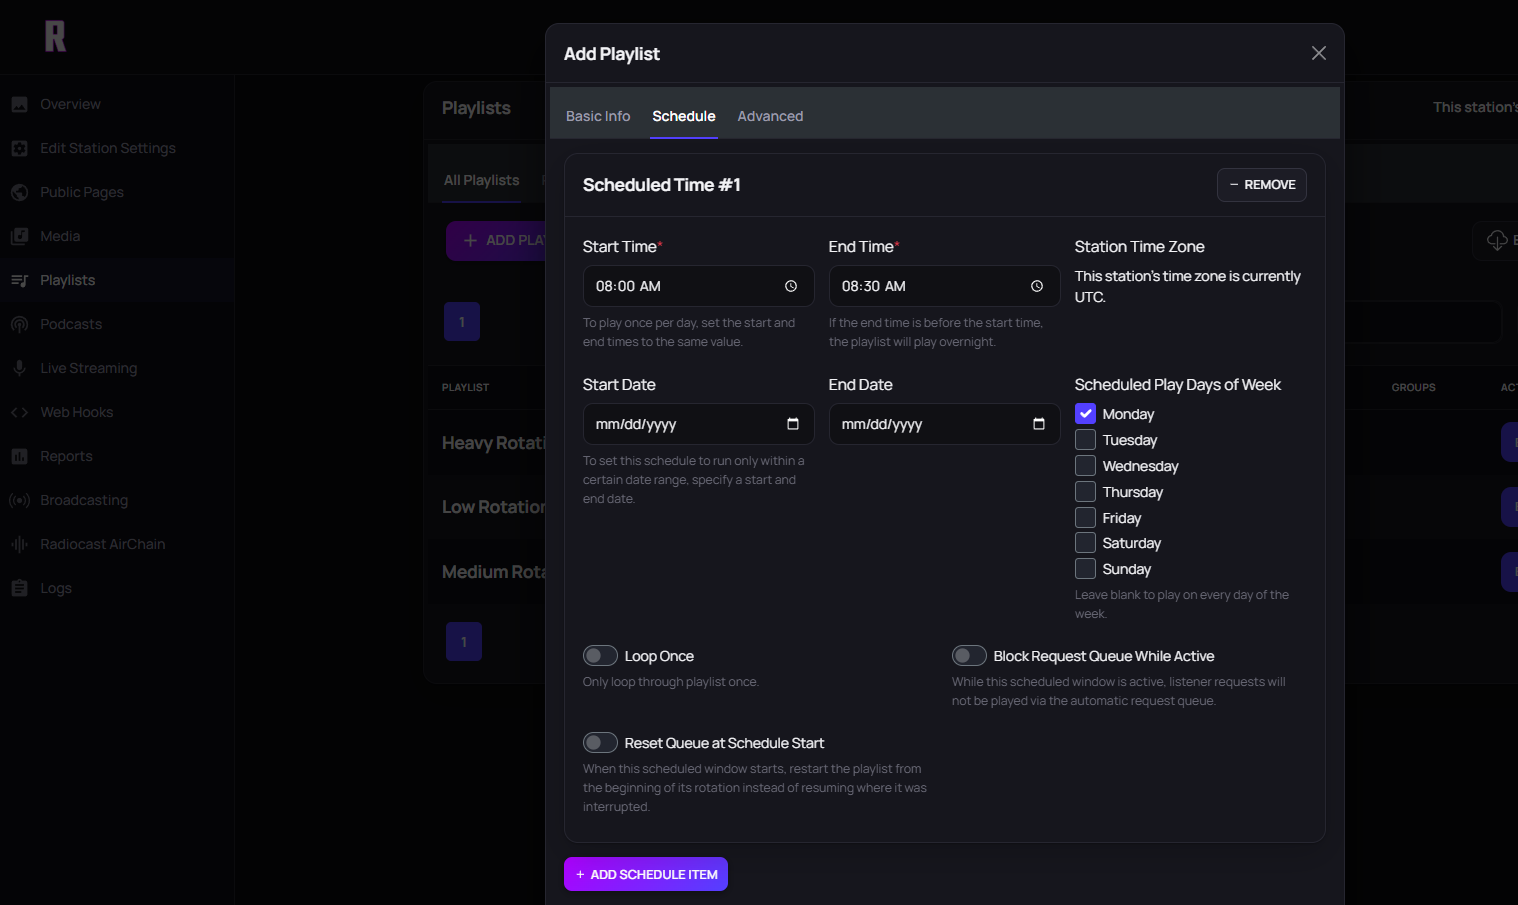The height and width of the screenshot is (905, 1518).
Task: Click the R logo in the header
Action: pos(55,36)
